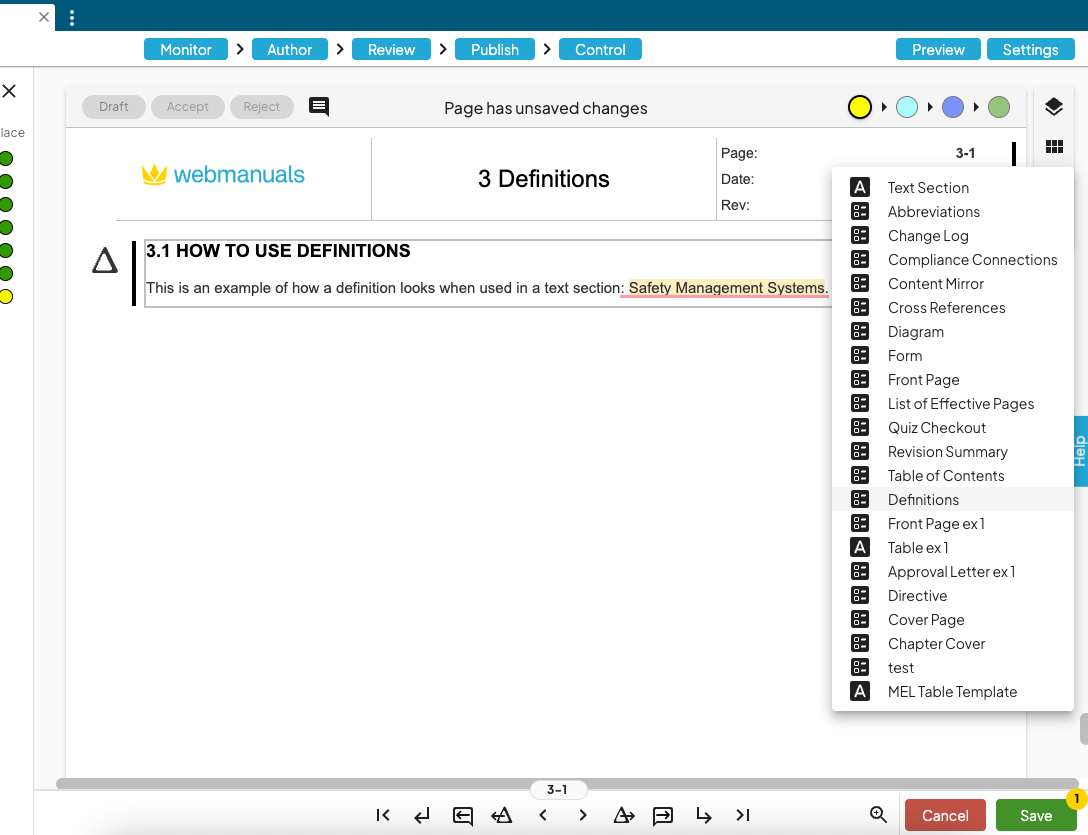Go to the Monitor stage
Screen dimensions: 1088x835
pyautogui.click(x=186, y=49)
